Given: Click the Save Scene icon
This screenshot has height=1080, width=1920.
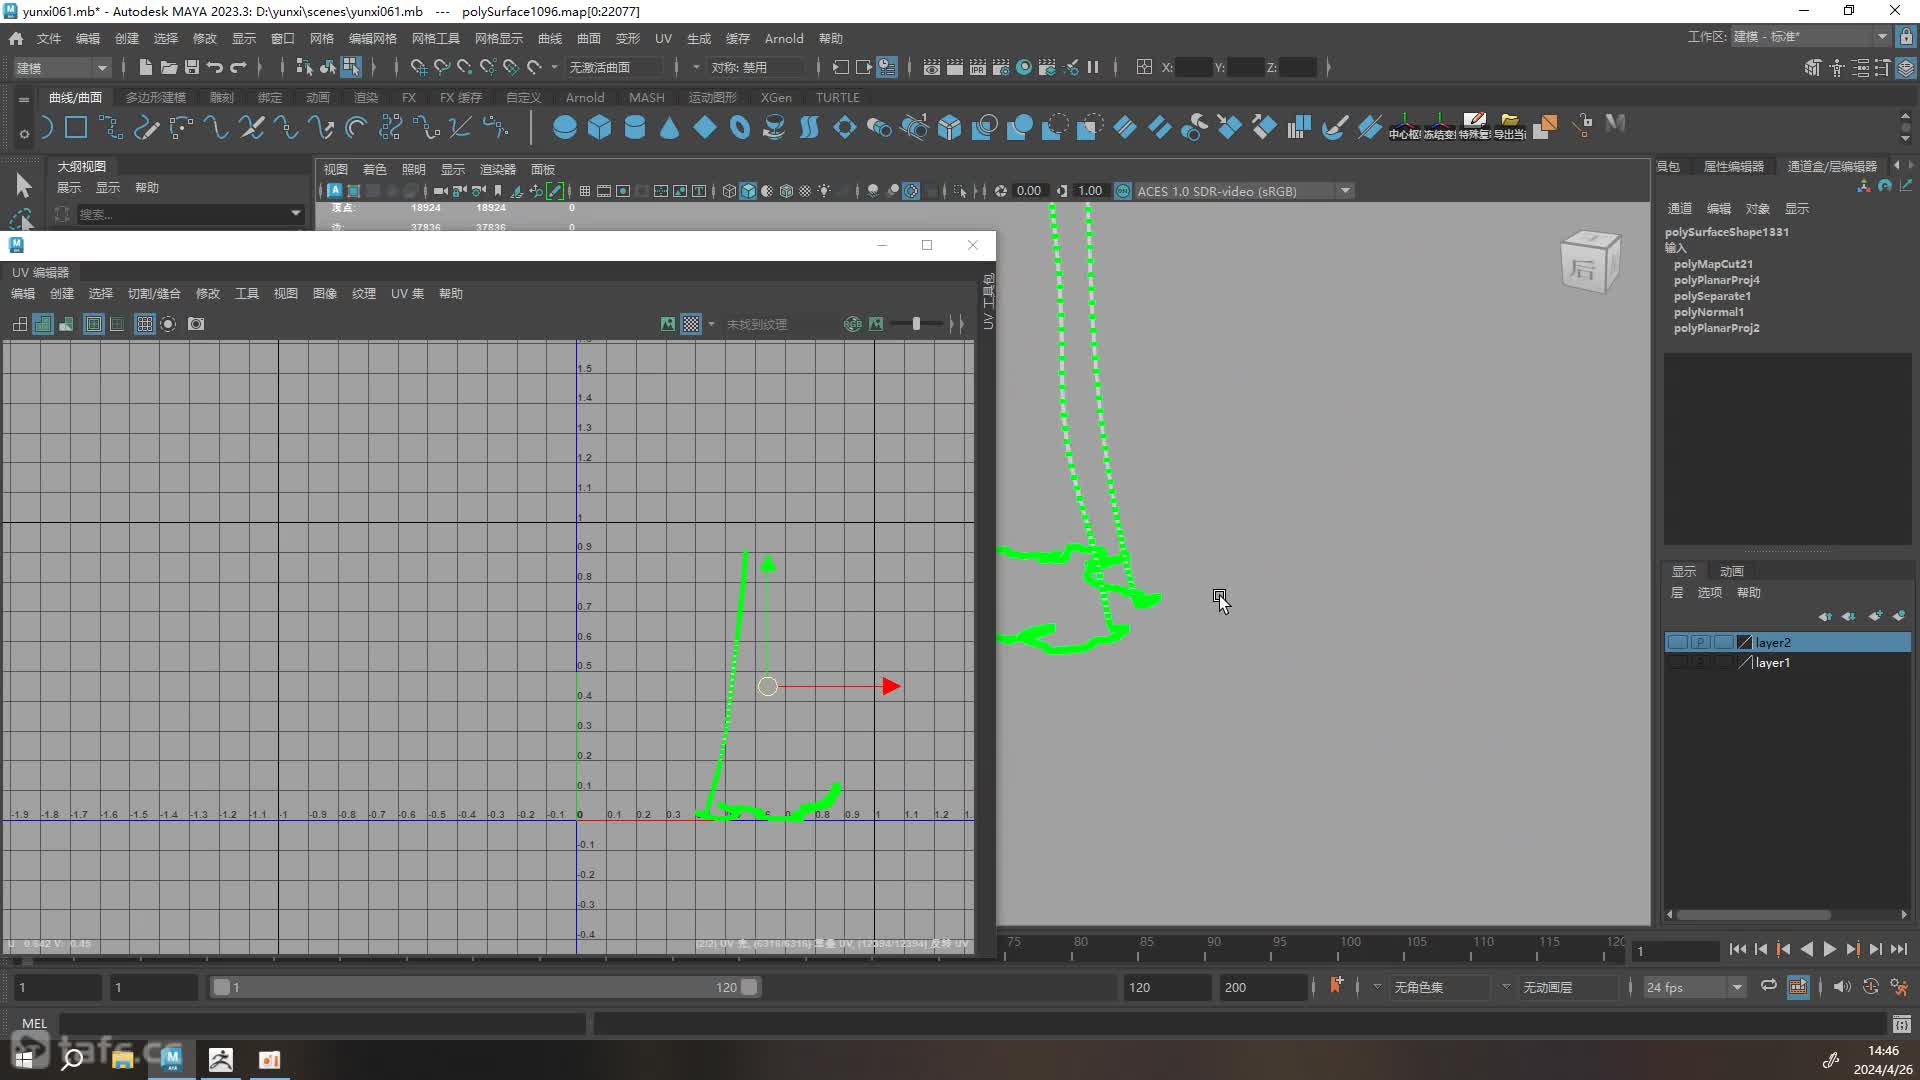Looking at the screenshot, I should 192,67.
